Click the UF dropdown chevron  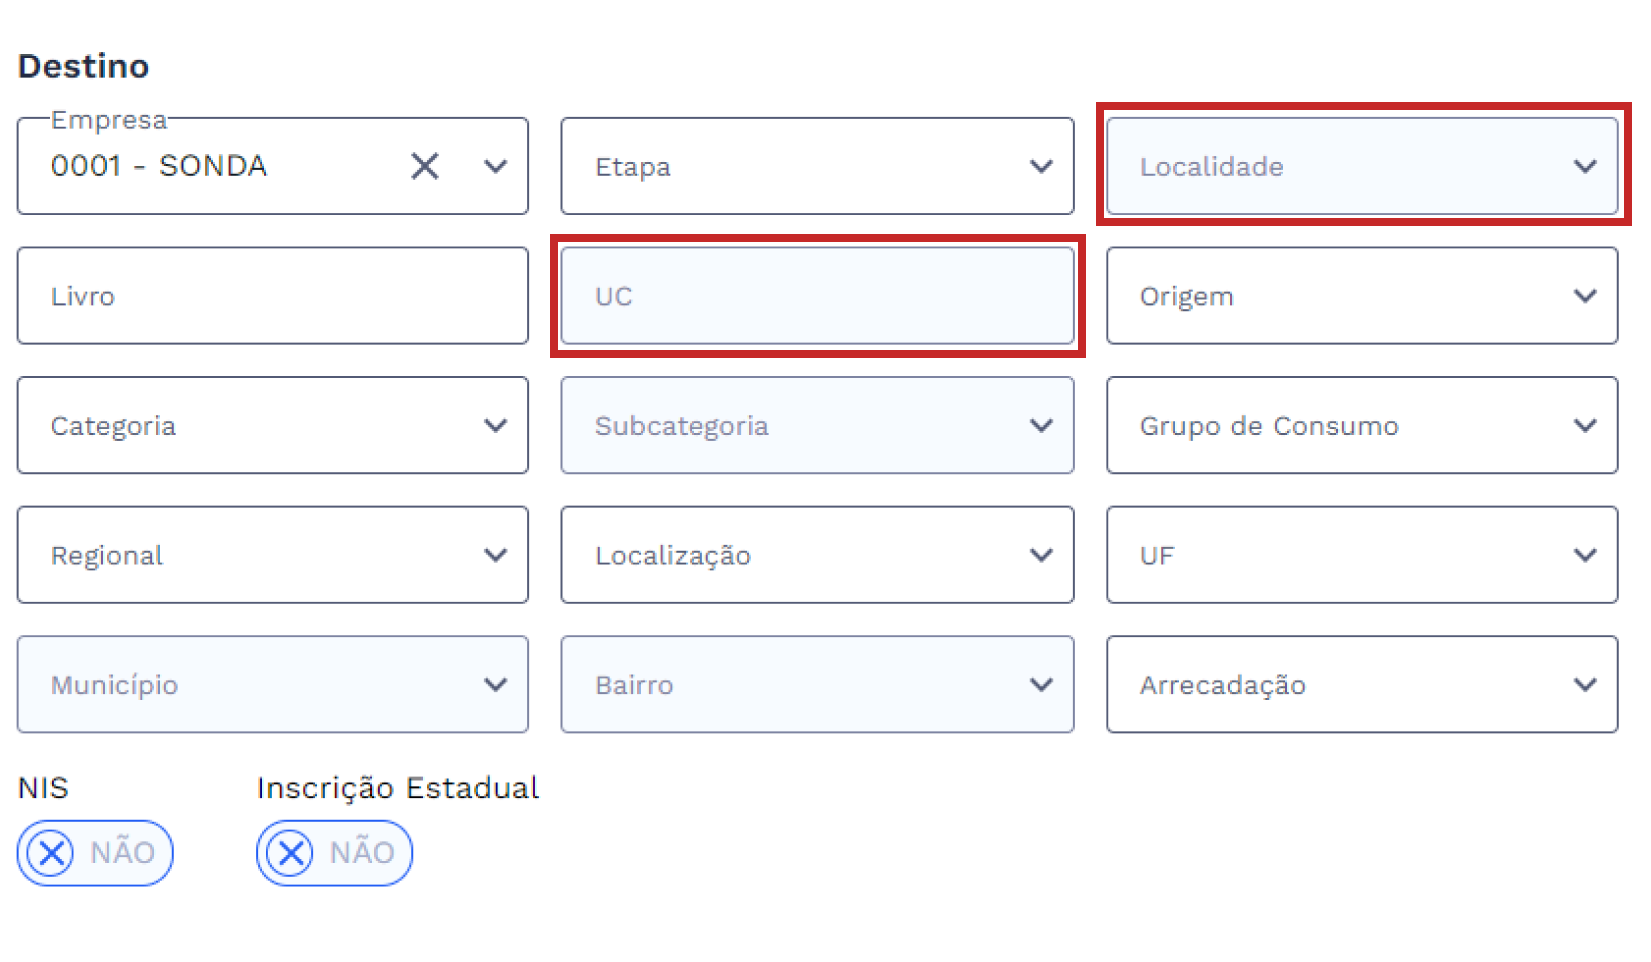pos(1585,555)
